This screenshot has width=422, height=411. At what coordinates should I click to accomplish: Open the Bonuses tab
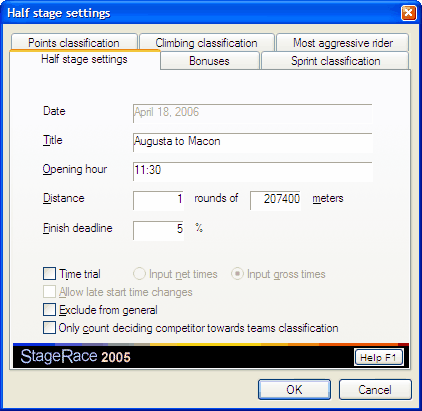point(209,61)
